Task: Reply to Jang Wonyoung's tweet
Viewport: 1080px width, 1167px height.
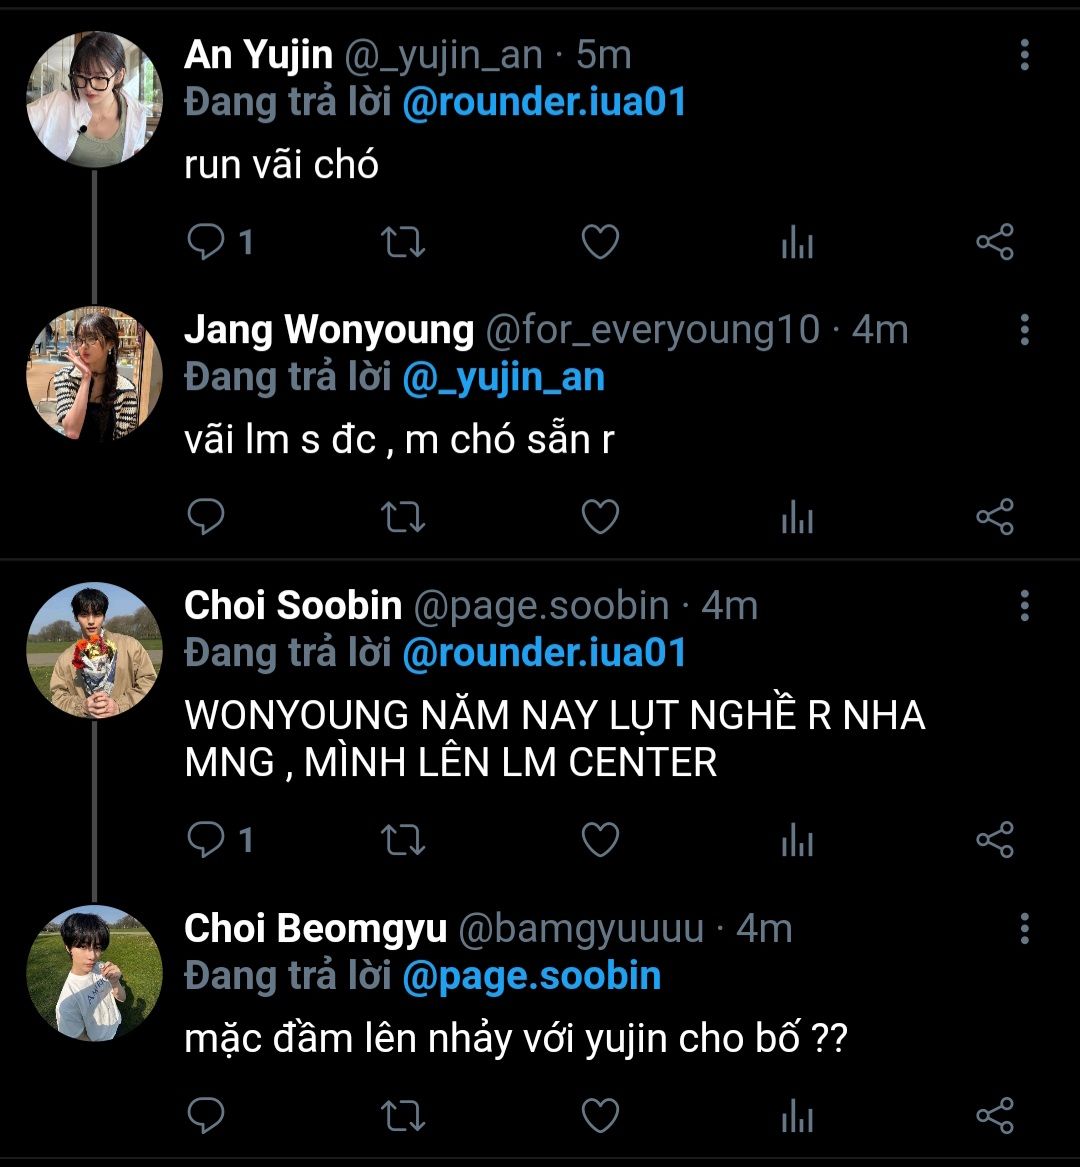Action: coord(207,517)
